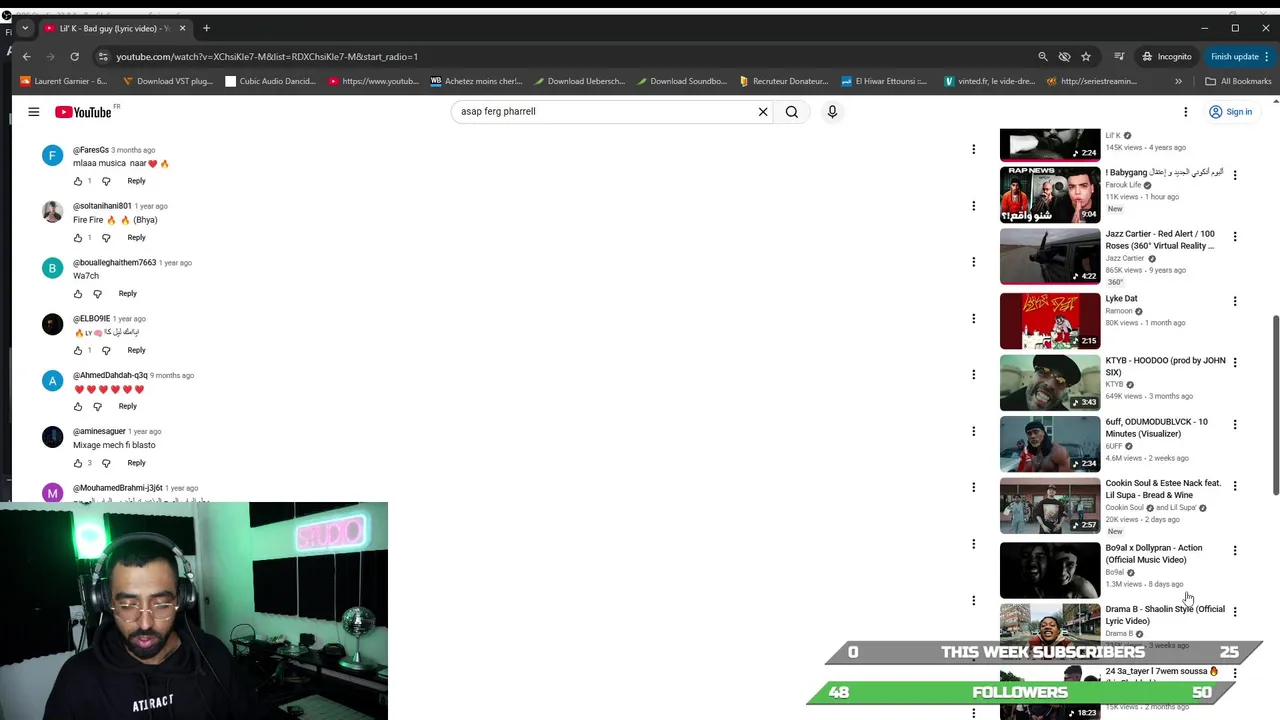Go back with browser back arrow
The width and height of the screenshot is (1280, 720).
coord(27,57)
